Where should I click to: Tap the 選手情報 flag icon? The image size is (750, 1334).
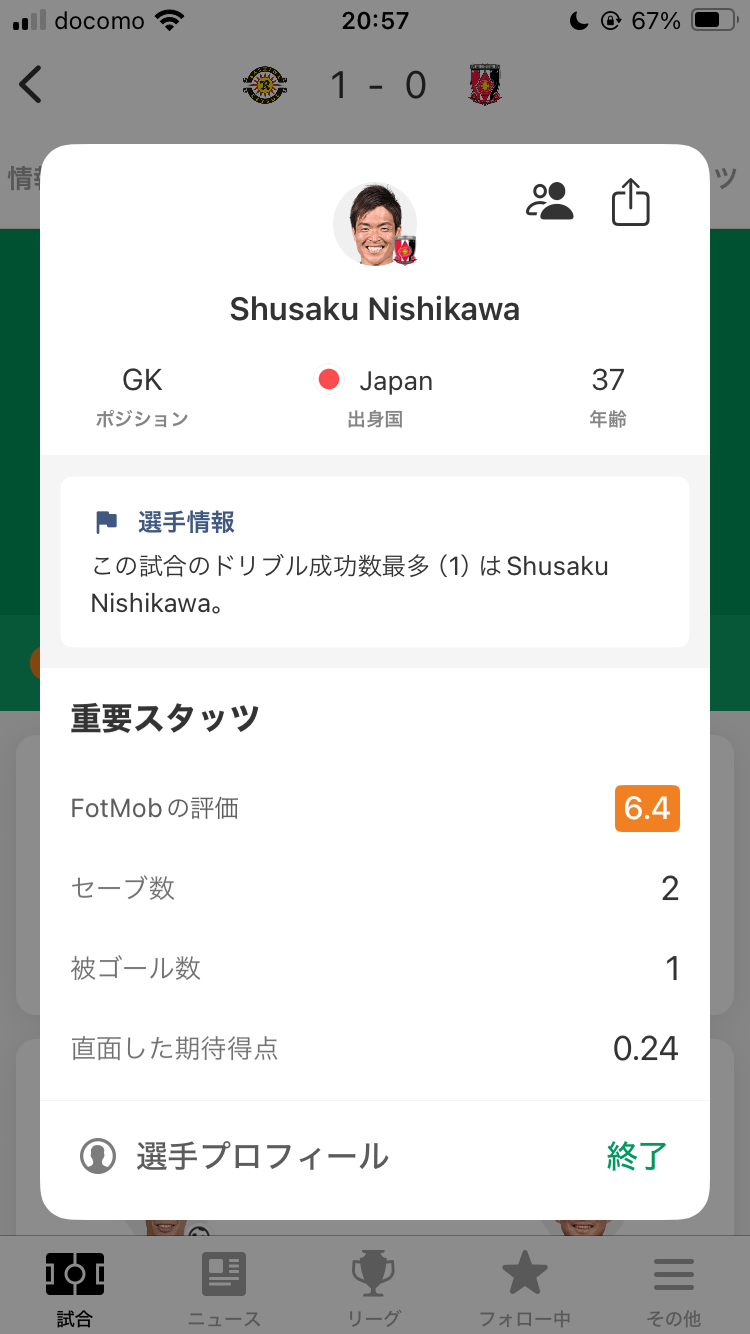[106, 522]
